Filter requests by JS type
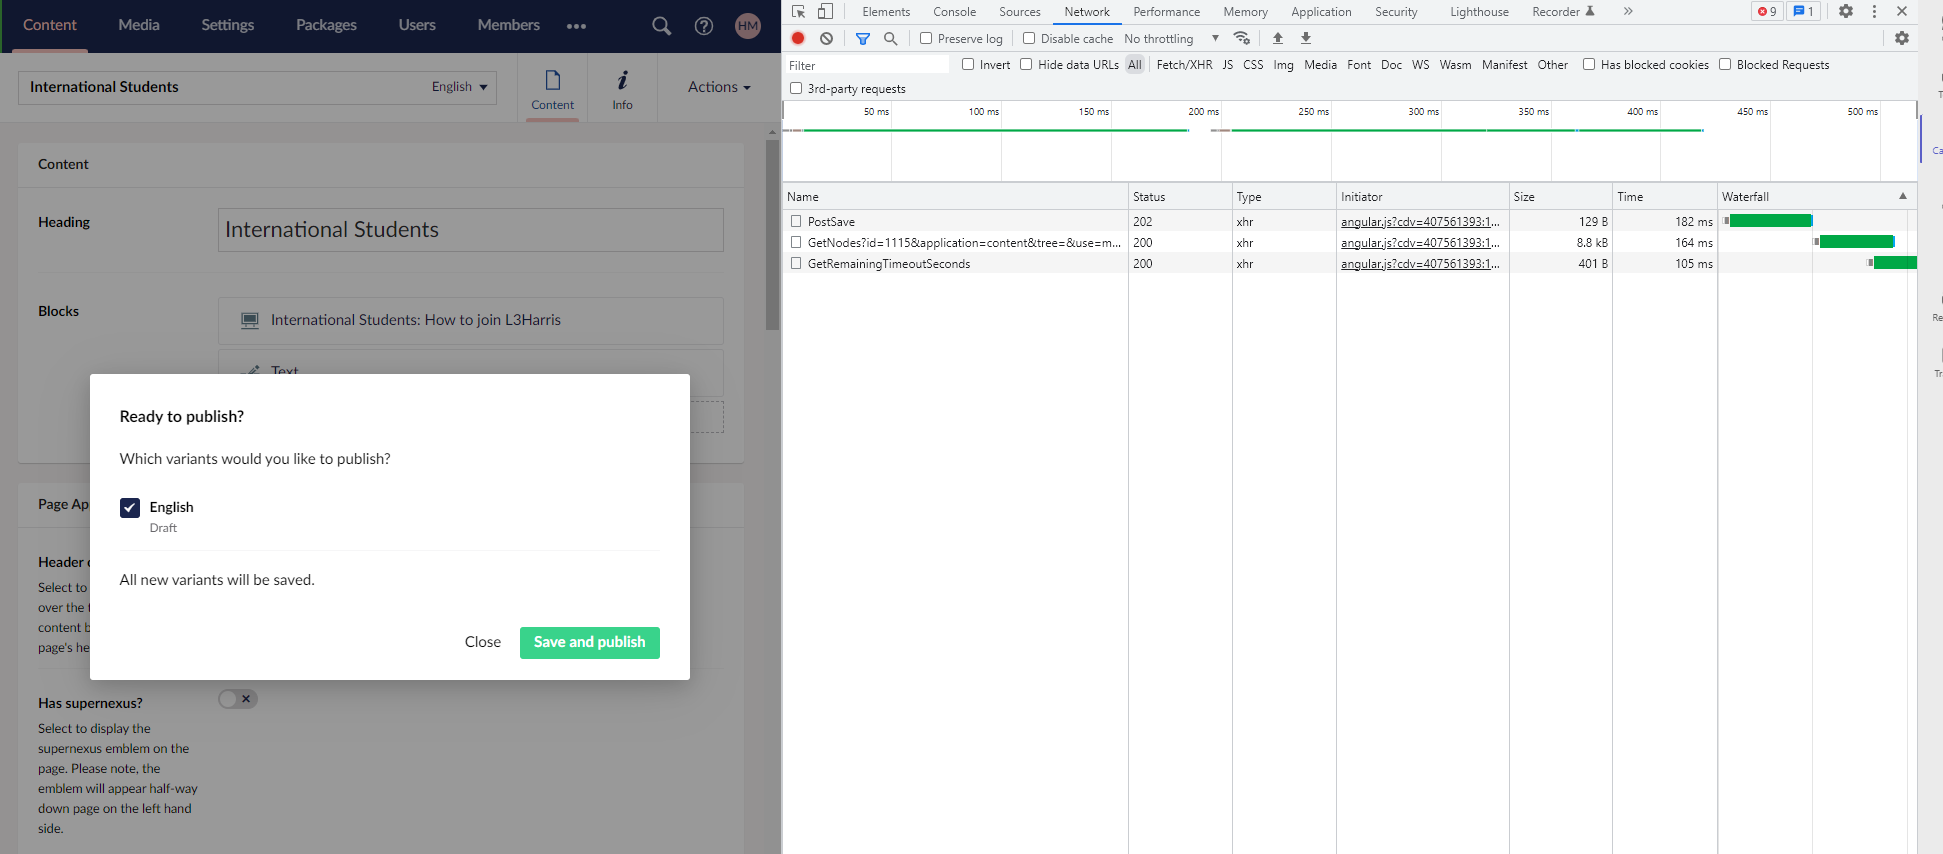This screenshot has width=1943, height=854. click(x=1227, y=64)
